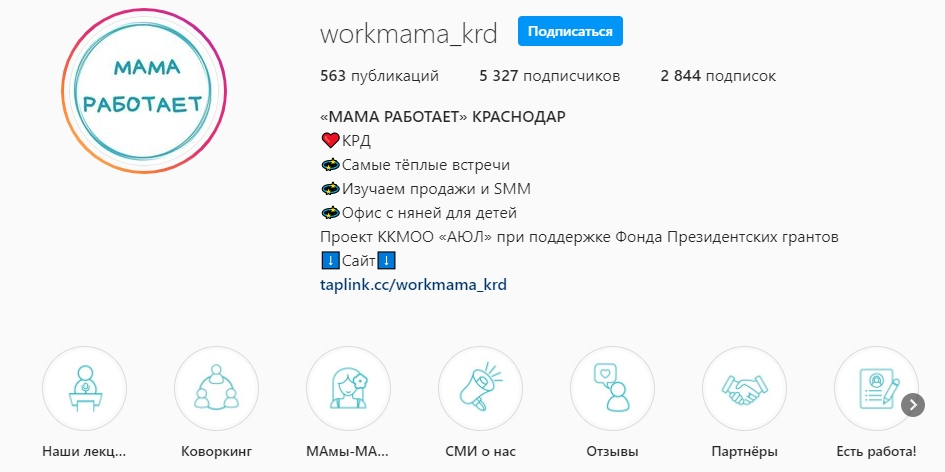
Task: Open the 563 публикаций count
Action: pyautogui.click(x=380, y=77)
